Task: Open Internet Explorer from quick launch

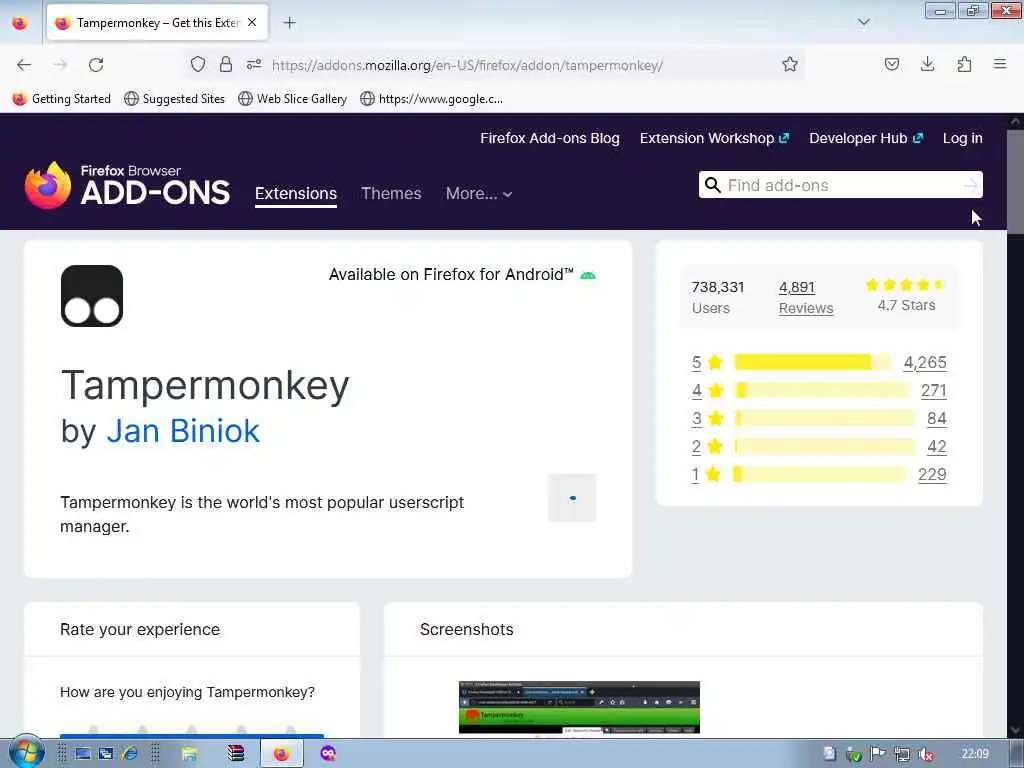Action: [x=129, y=754]
